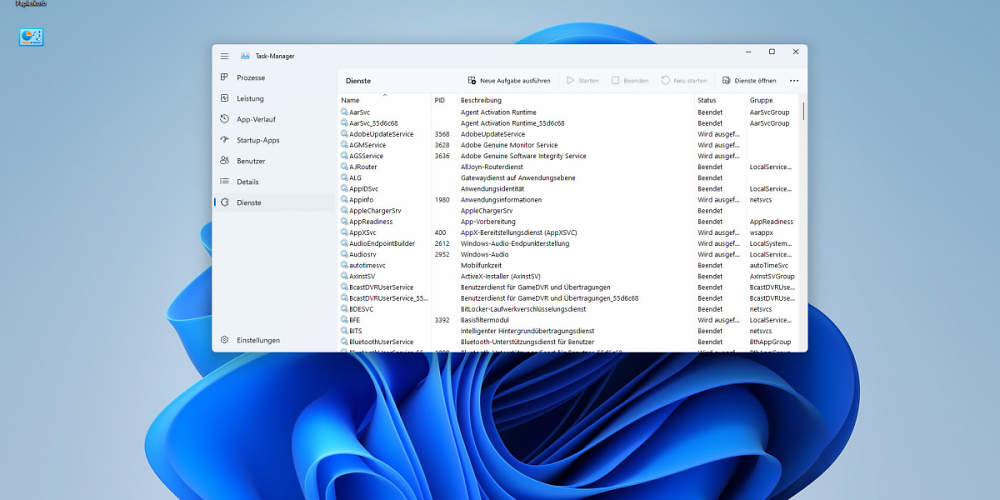Select the AppXSvc service row

point(568,232)
